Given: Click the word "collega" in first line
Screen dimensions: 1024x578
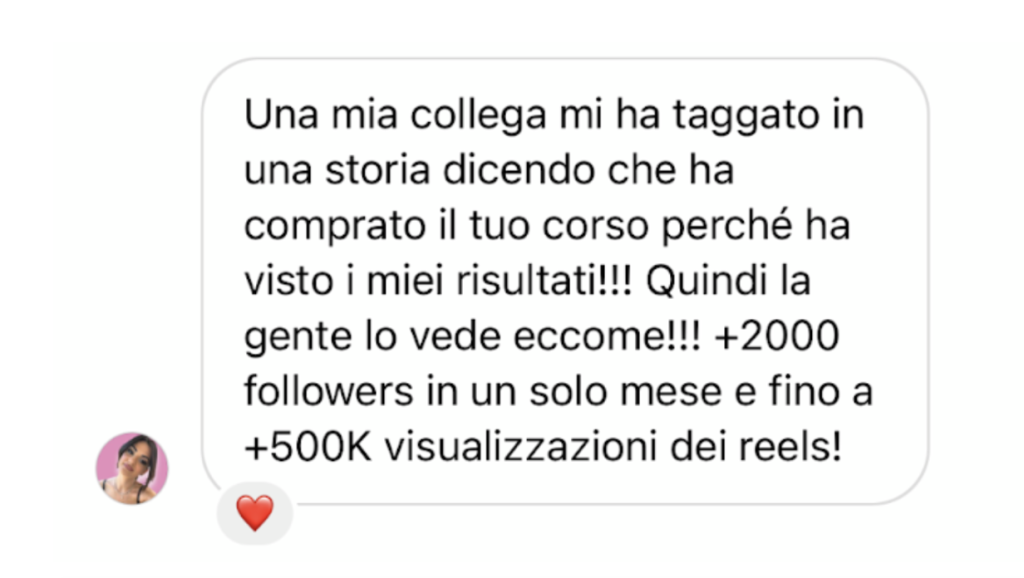Looking at the screenshot, I should (478, 115).
